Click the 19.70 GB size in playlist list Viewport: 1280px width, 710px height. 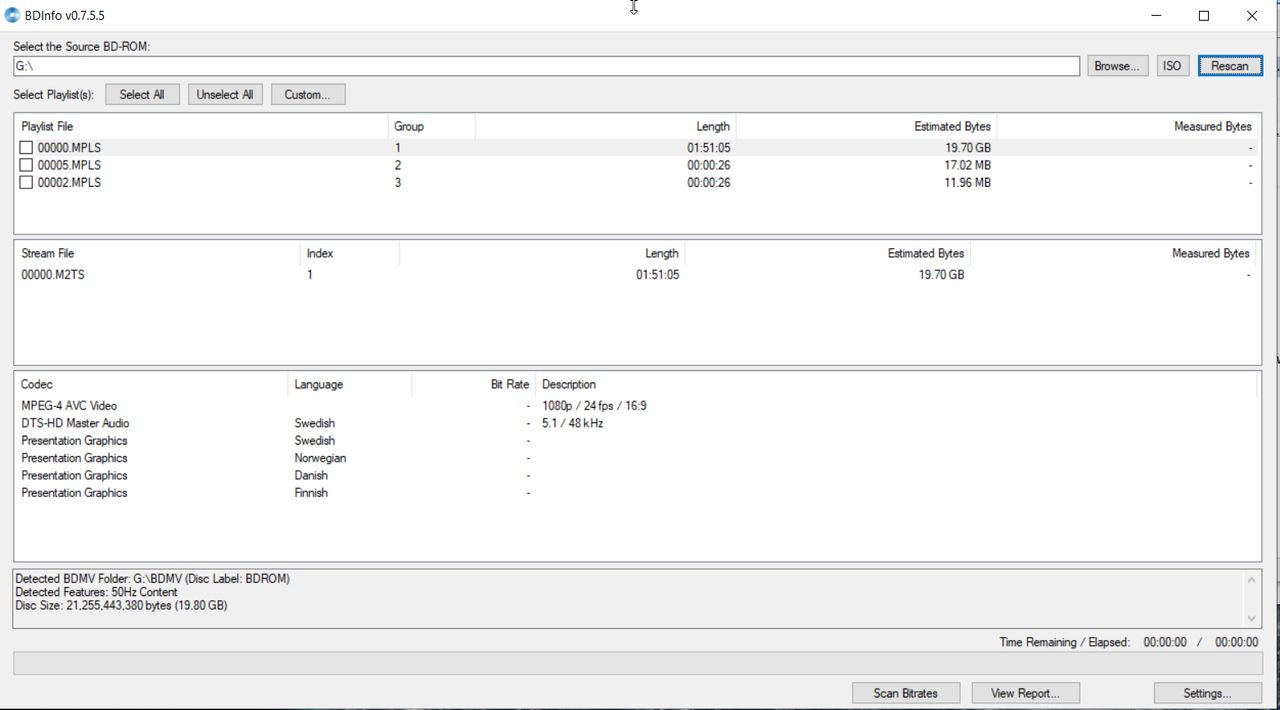pyautogui.click(x=967, y=148)
